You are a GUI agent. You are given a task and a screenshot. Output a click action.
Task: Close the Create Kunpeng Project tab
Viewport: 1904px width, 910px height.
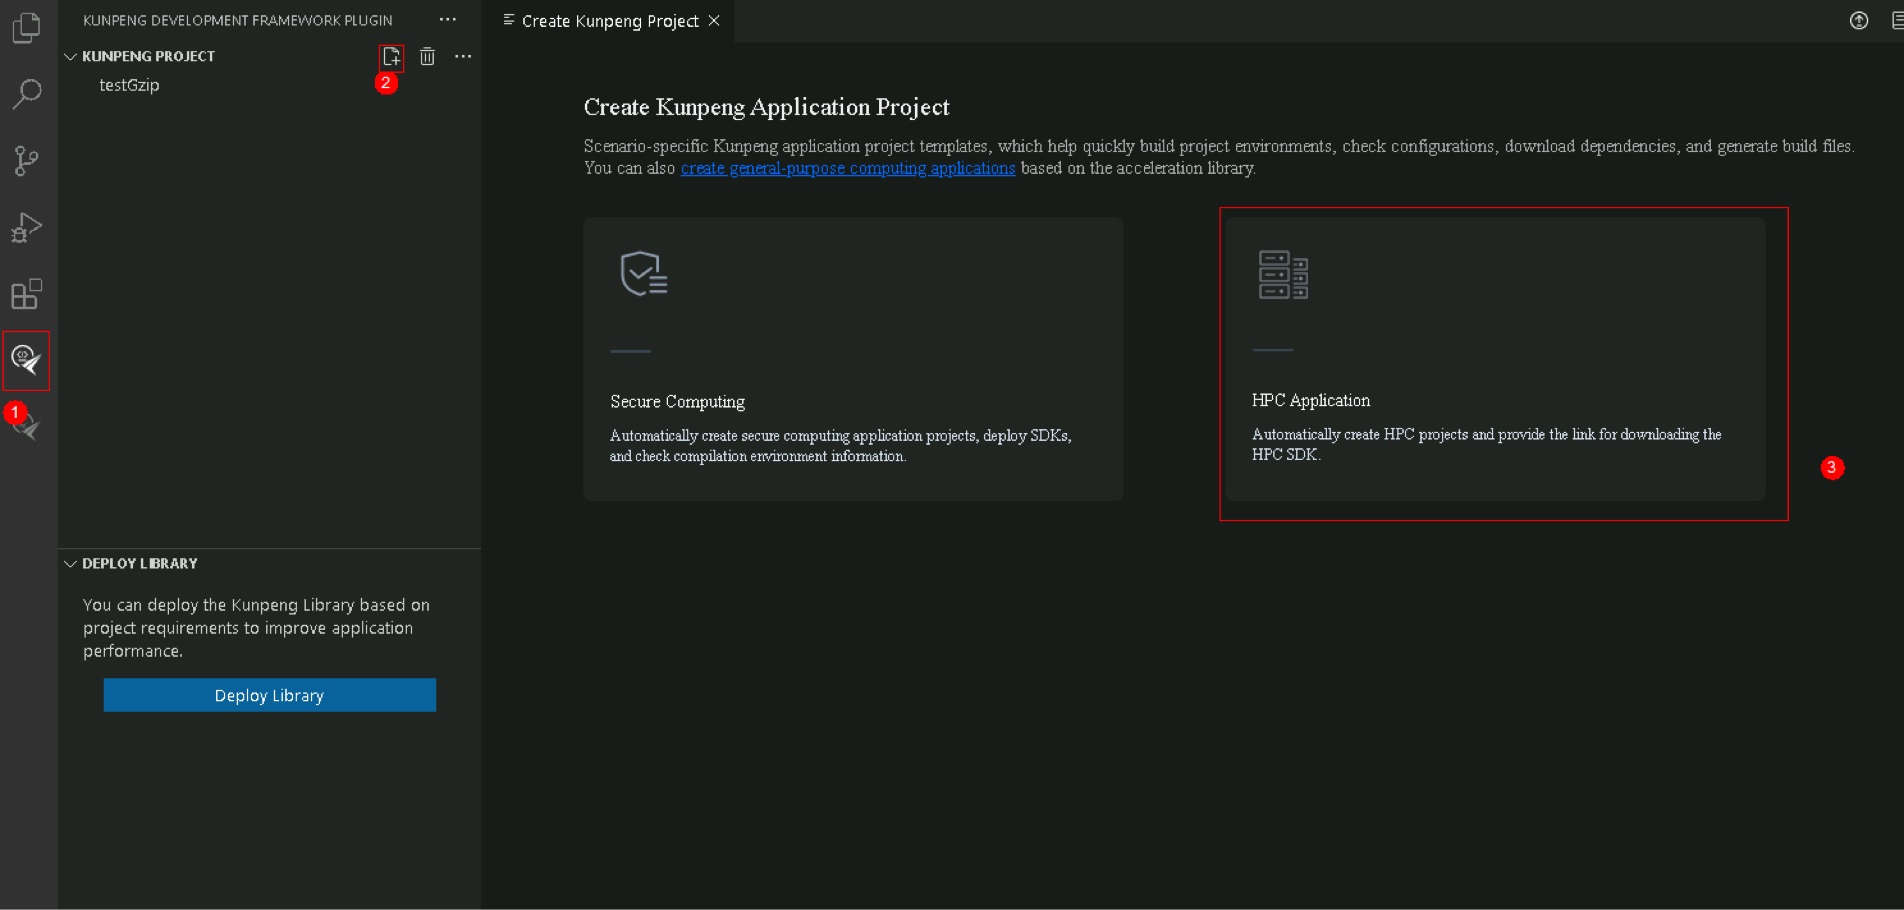pyautogui.click(x=714, y=21)
